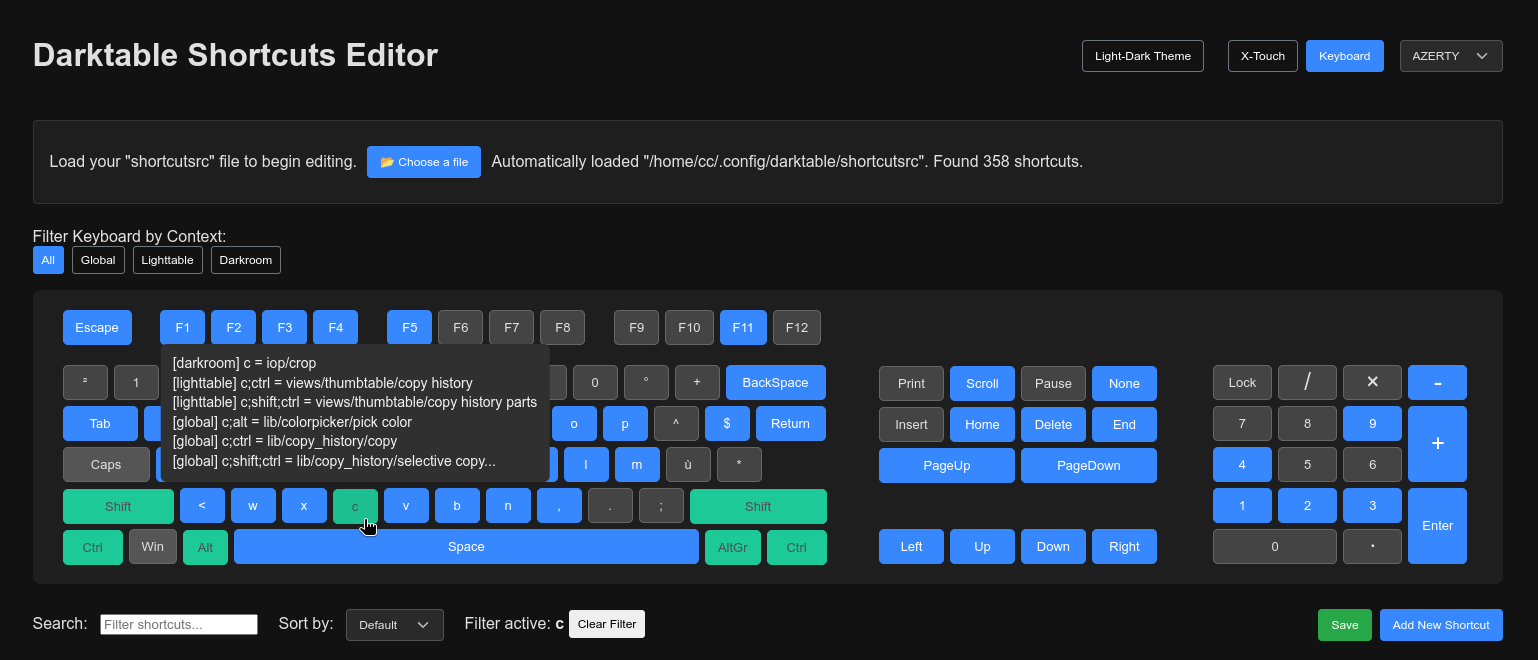Switch to X-Touch device mode
Viewport: 1538px width, 660px height.
coord(1262,56)
